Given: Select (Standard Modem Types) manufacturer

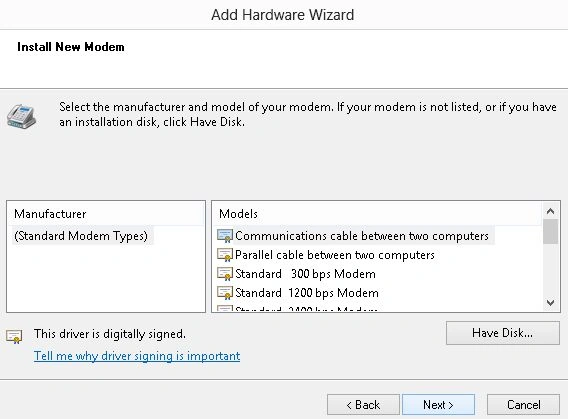Looking at the screenshot, I should [81, 236].
